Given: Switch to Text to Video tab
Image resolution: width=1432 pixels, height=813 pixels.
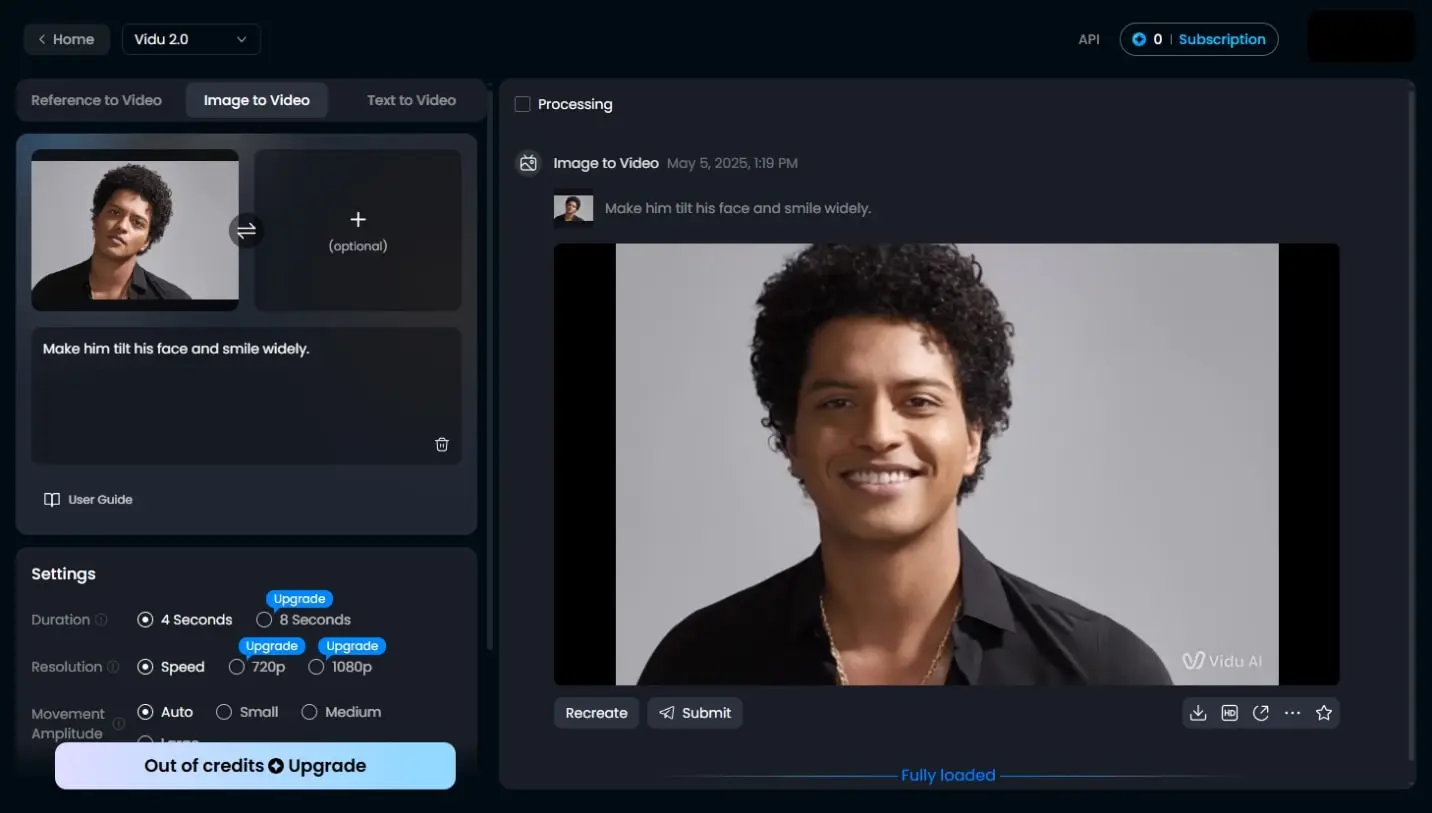Looking at the screenshot, I should click(x=411, y=100).
